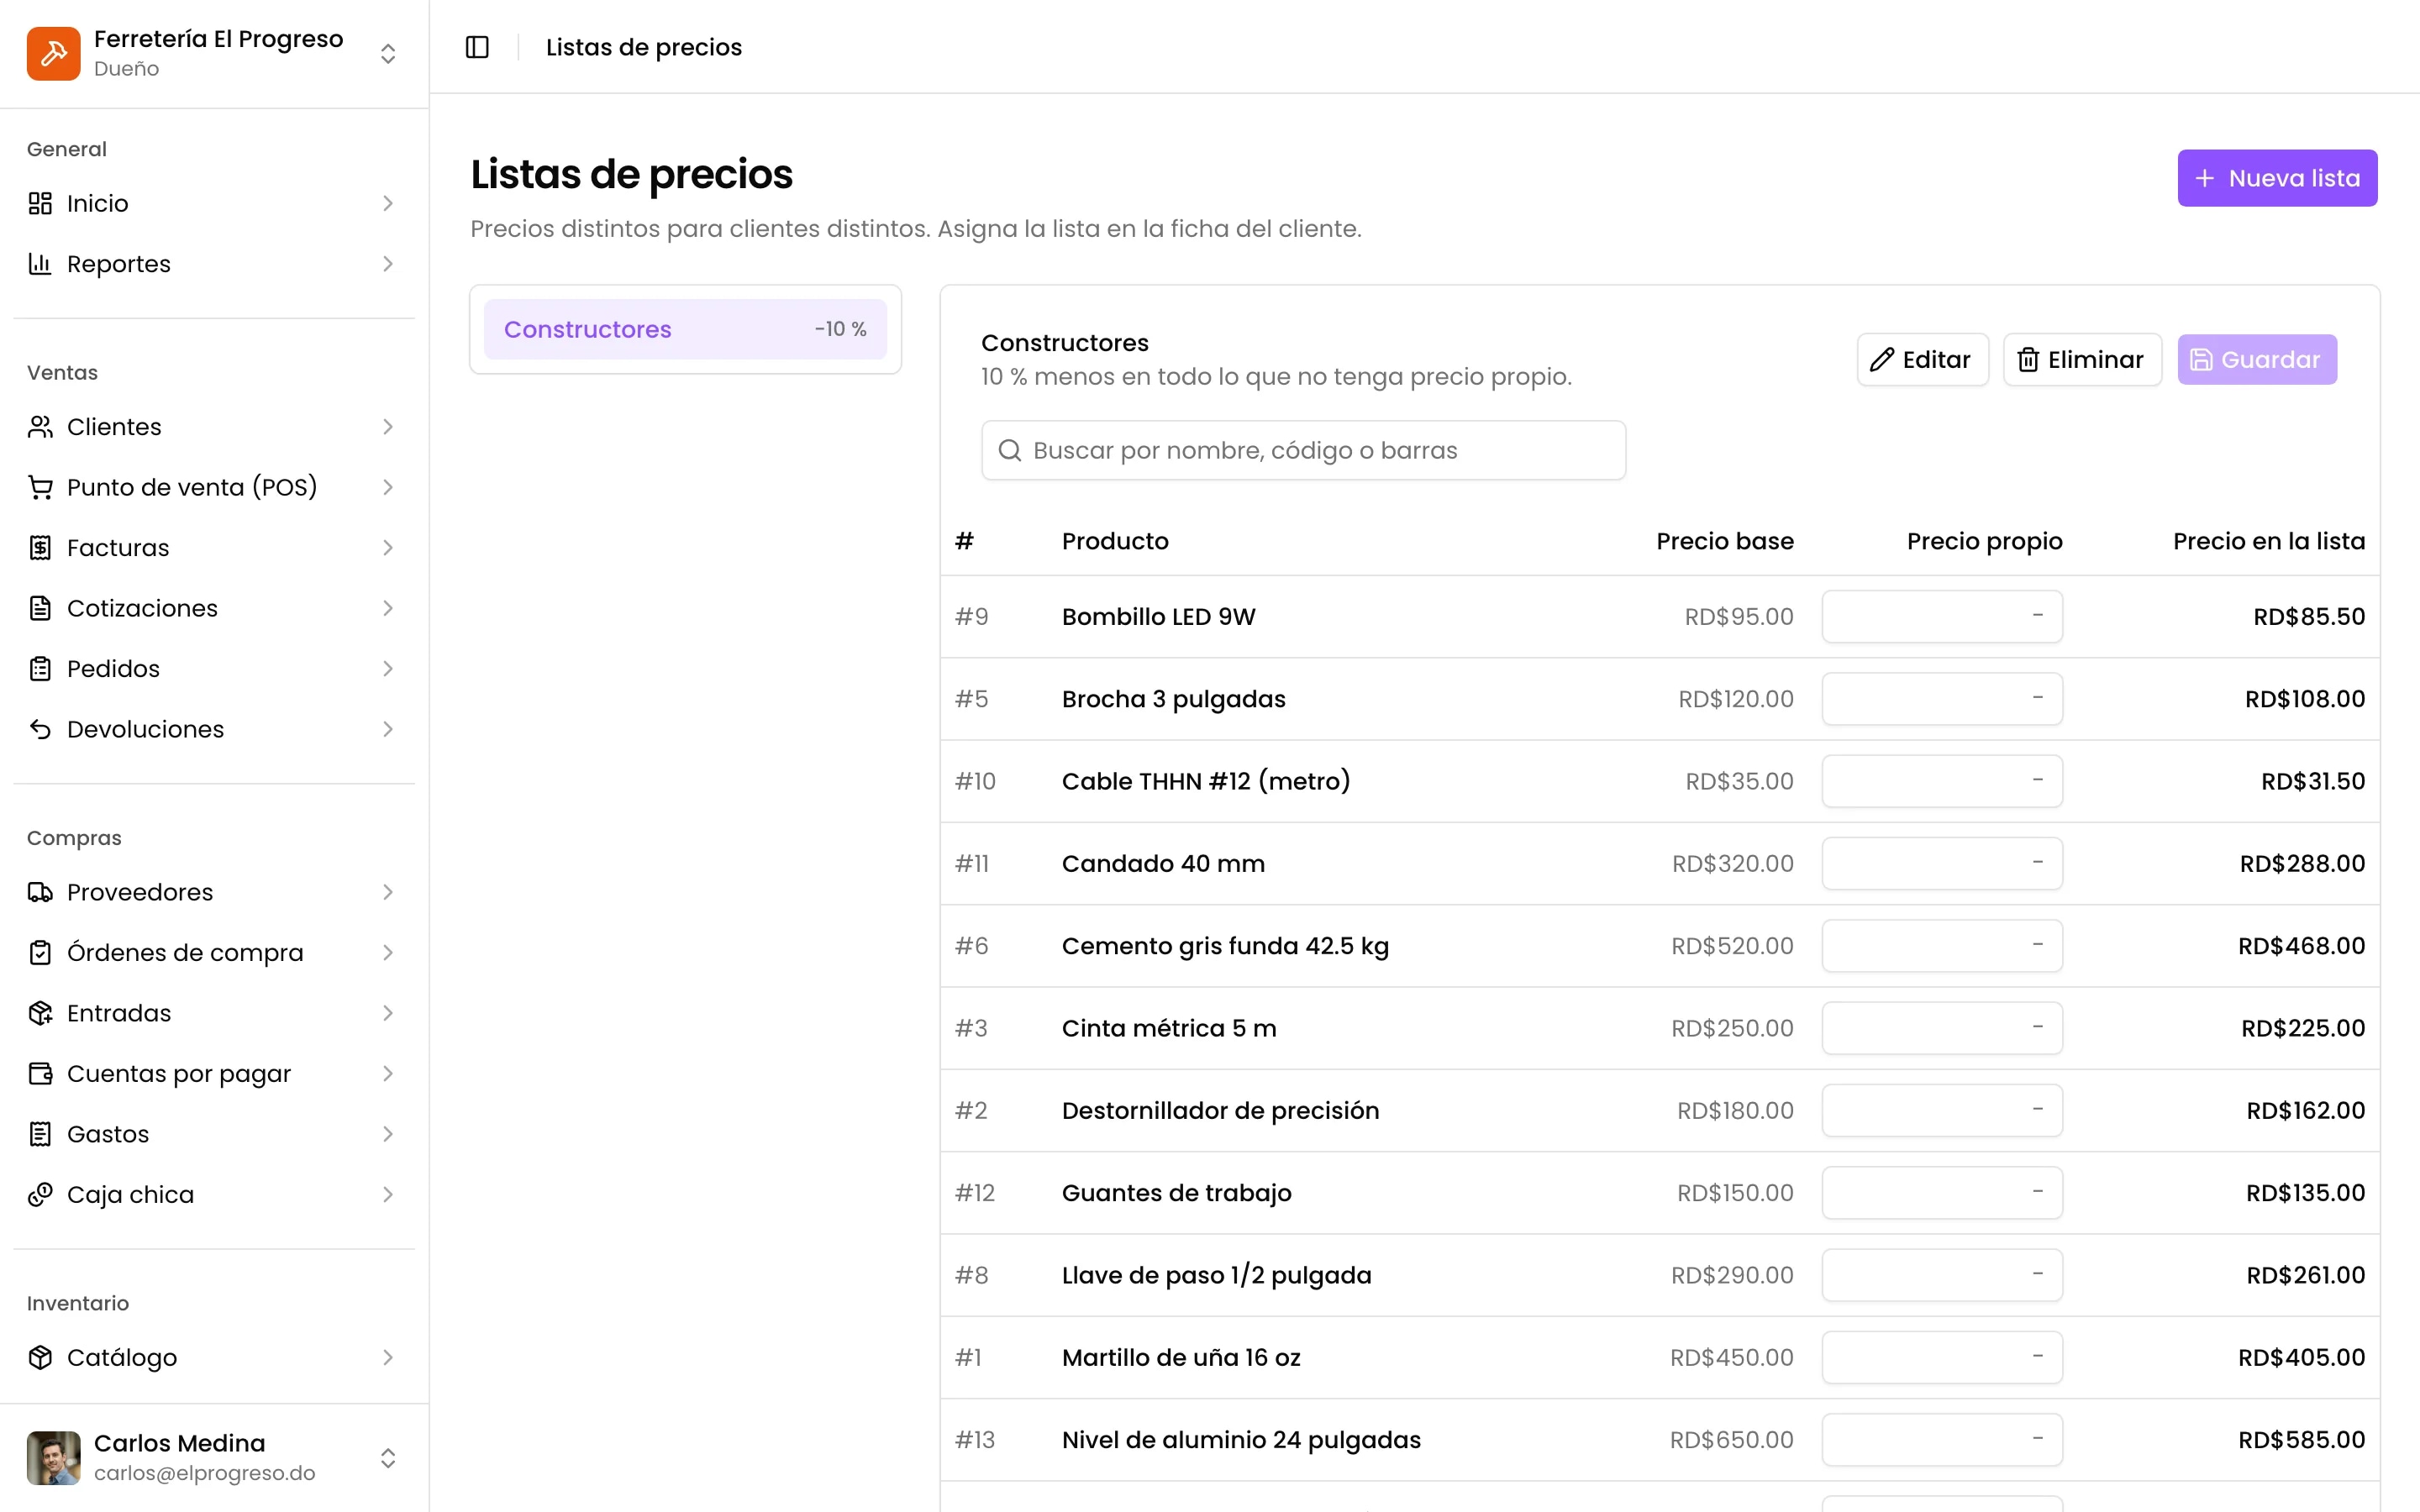The width and height of the screenshot is (2420, 1512).
Task: Expand the Proveedores chevron
Action: point(388,892)
